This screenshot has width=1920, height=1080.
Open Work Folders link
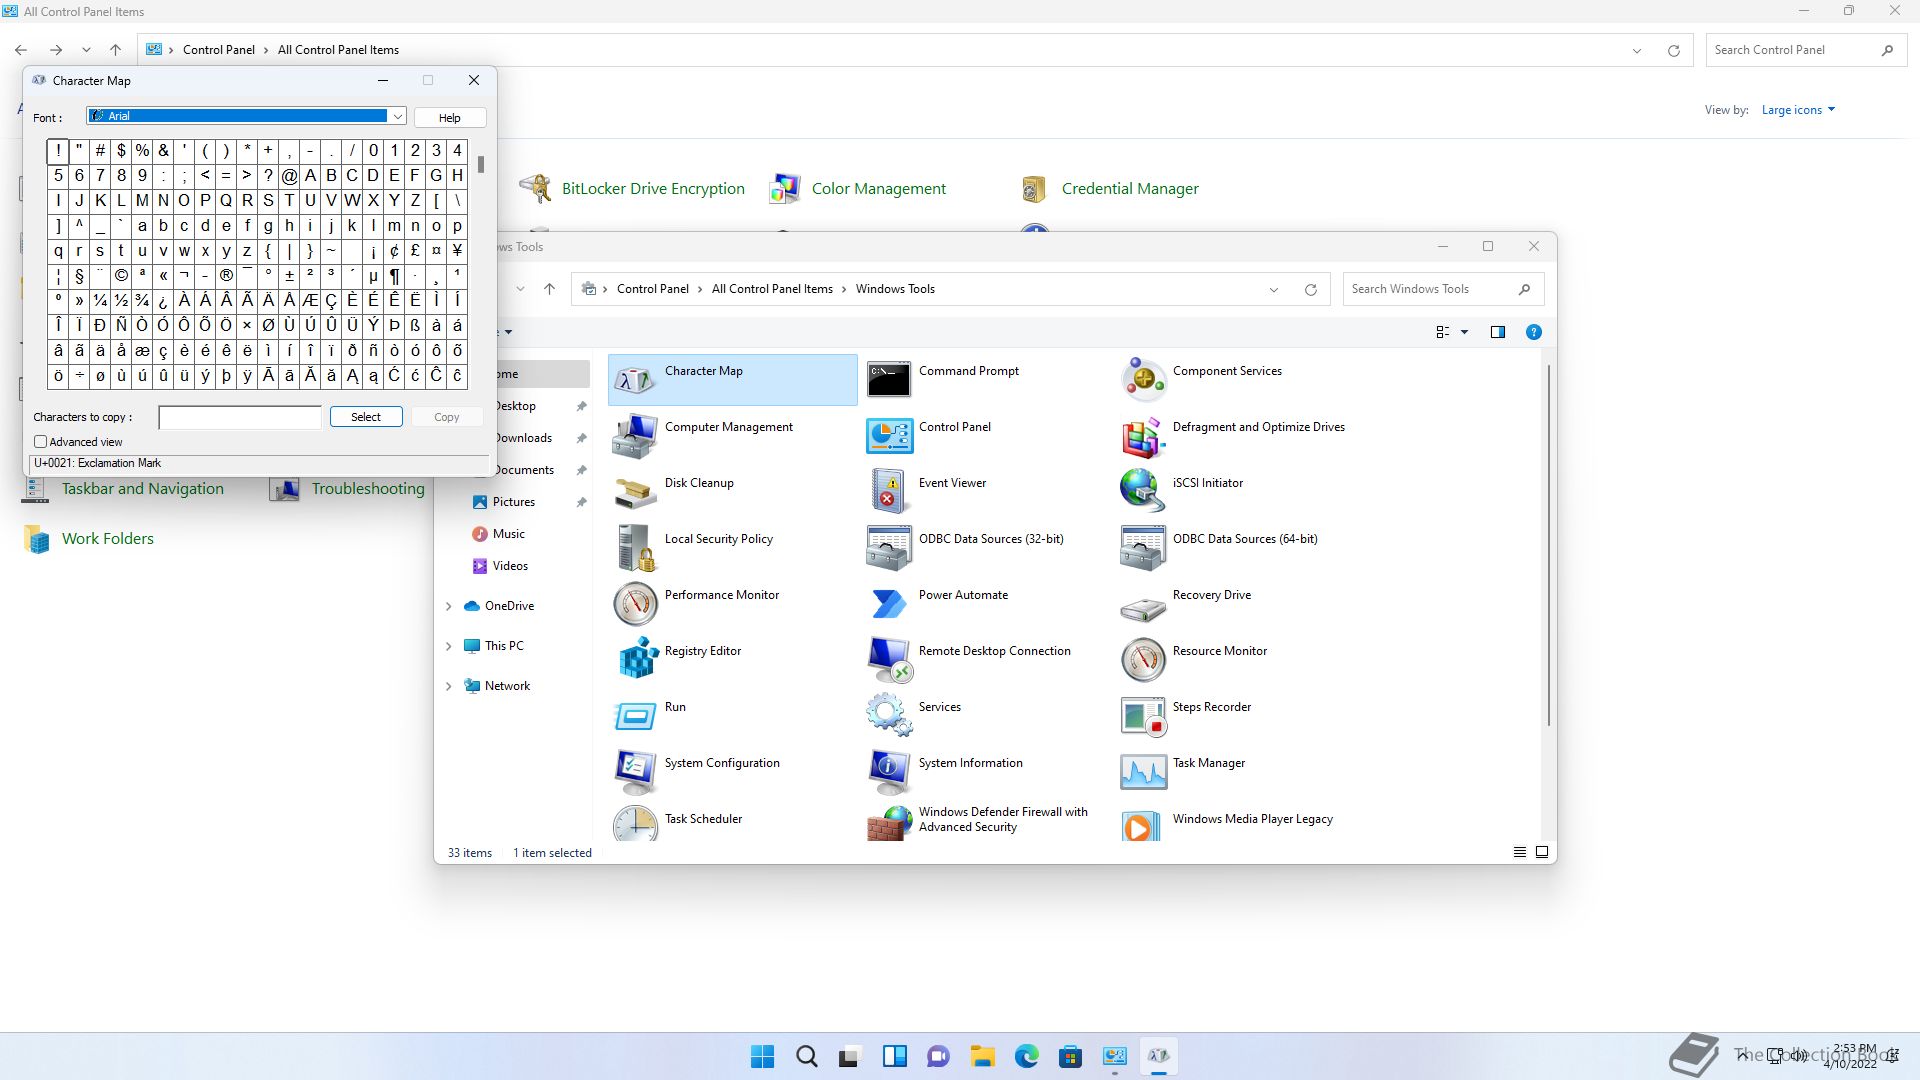pyautogui.click(x=108, y=538)
